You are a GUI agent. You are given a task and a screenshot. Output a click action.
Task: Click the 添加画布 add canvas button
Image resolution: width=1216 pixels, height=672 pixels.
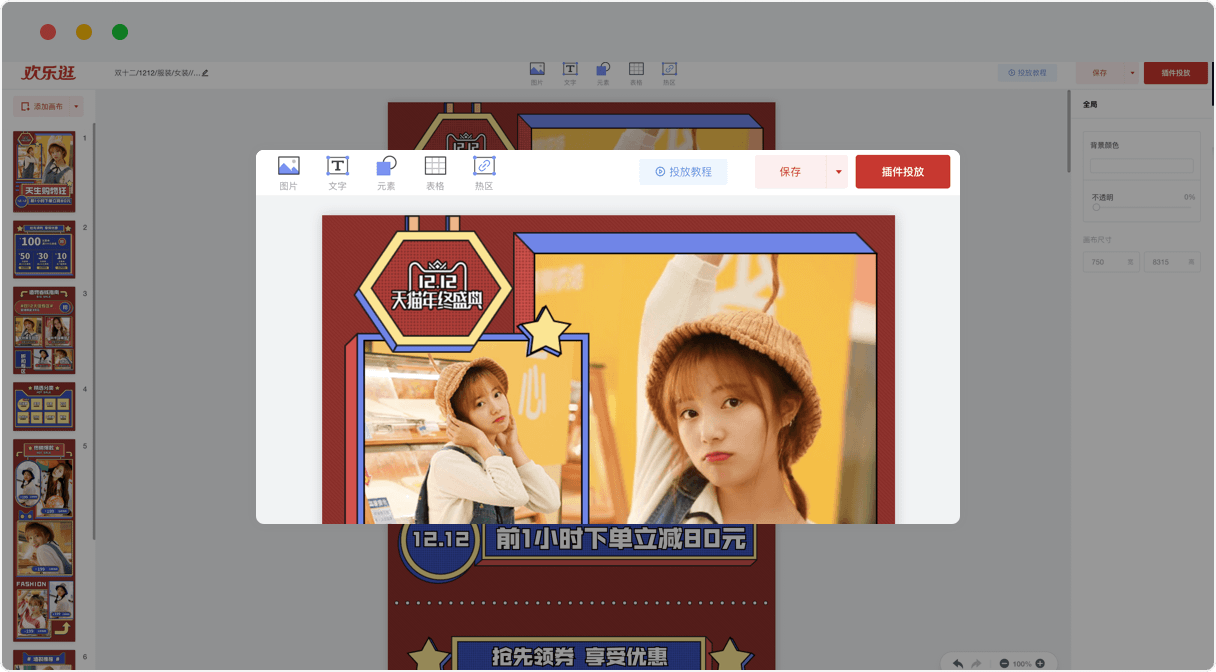(42, 106)
